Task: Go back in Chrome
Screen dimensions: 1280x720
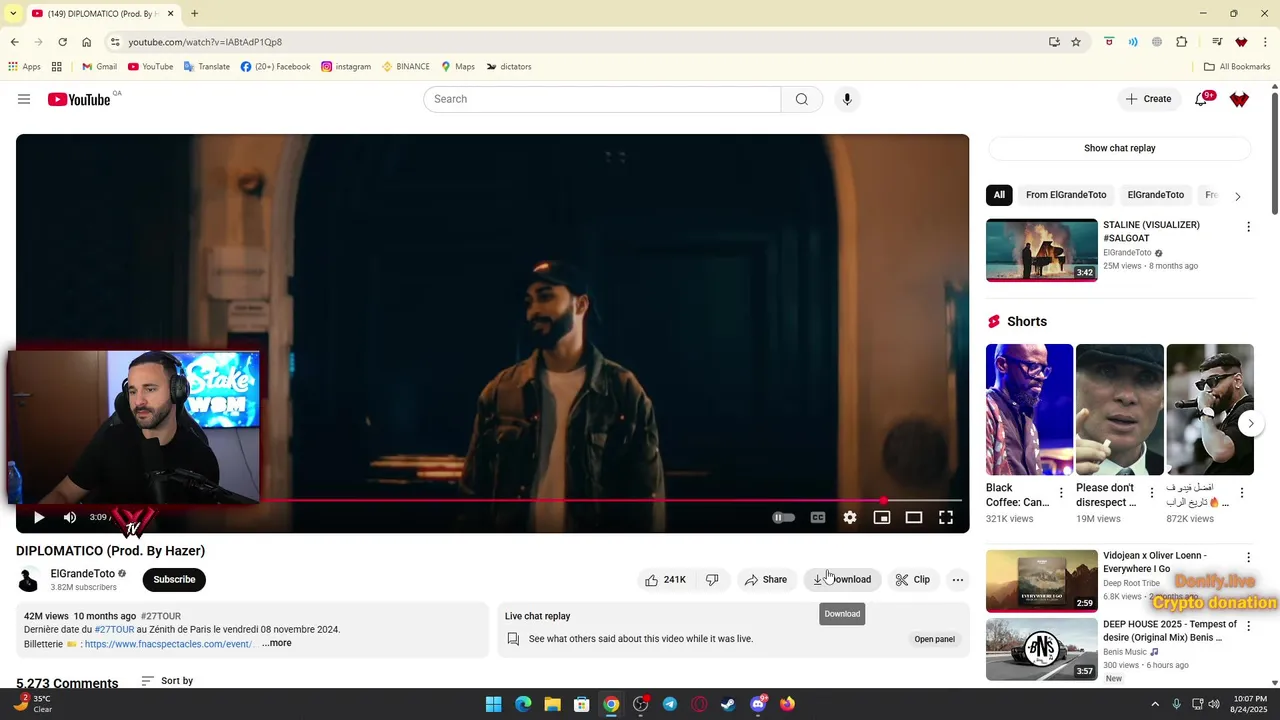Action: click(14, 42)
